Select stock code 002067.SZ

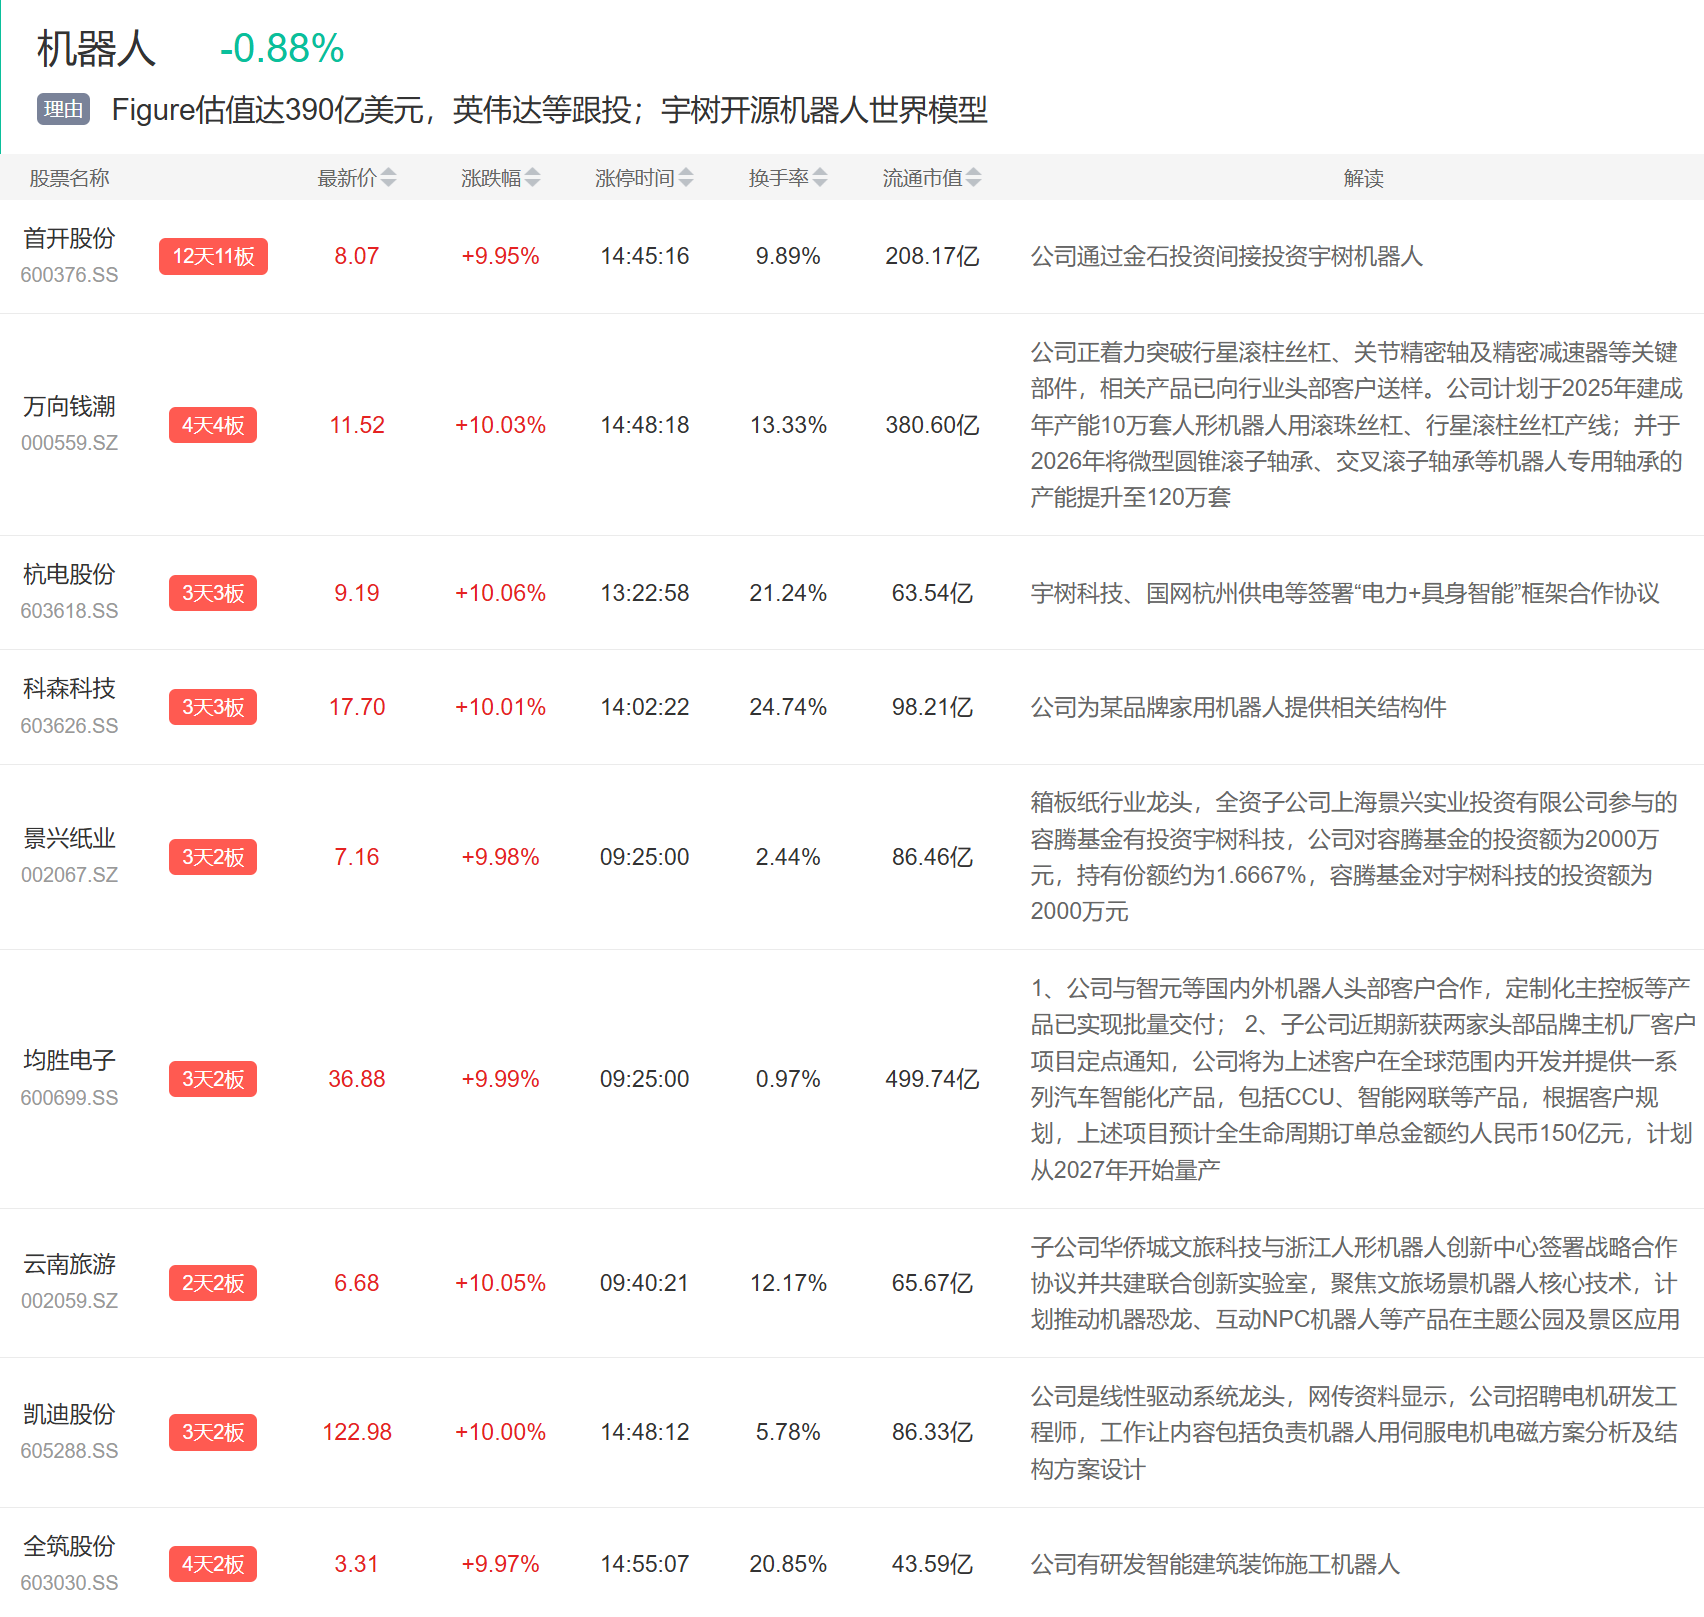69,875
